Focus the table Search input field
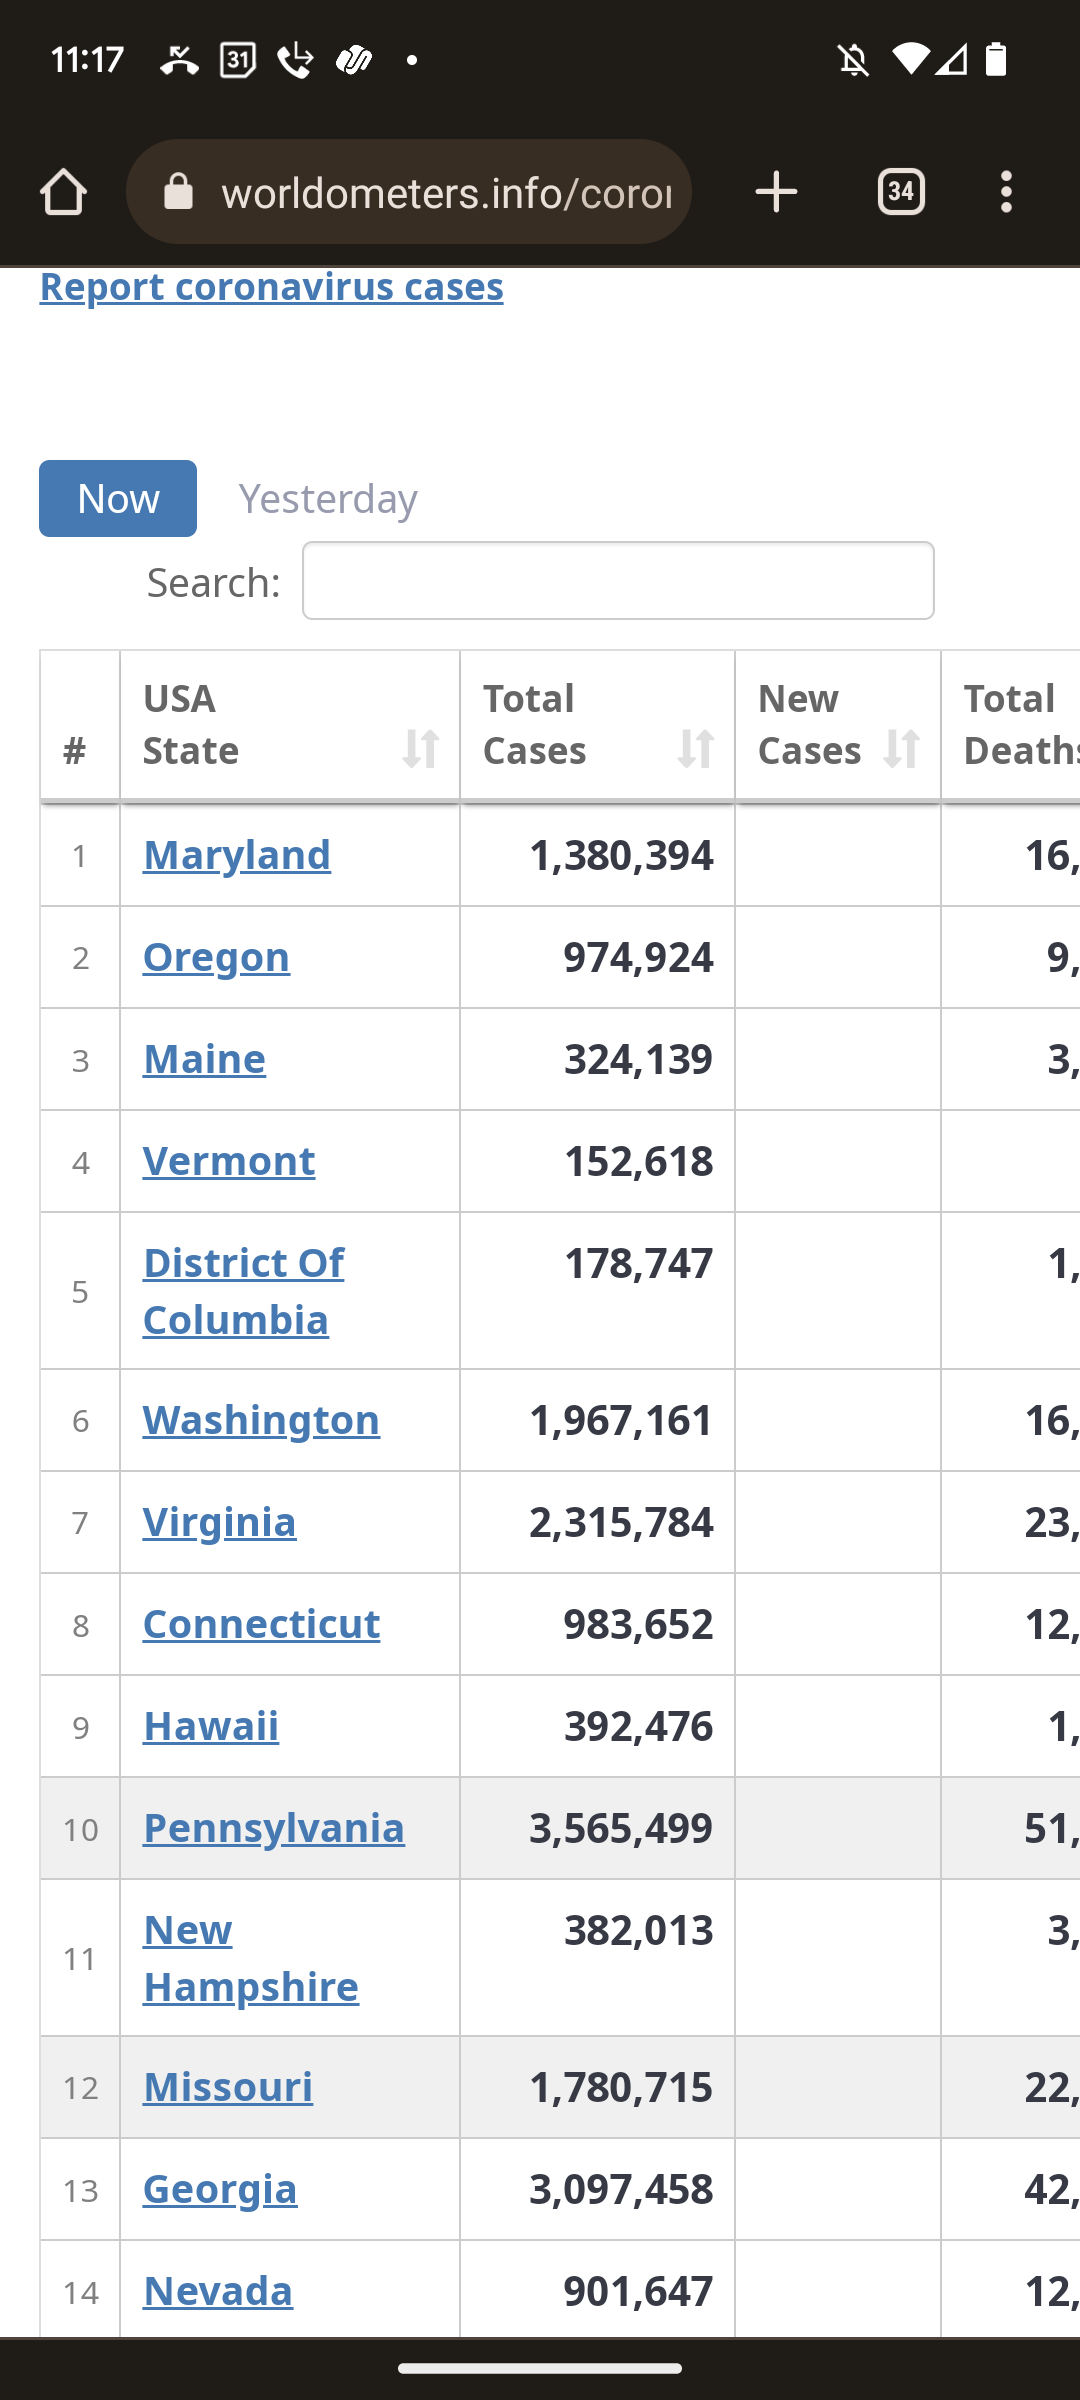This screenshot has width=1080, height=2400. click(618, 581)
